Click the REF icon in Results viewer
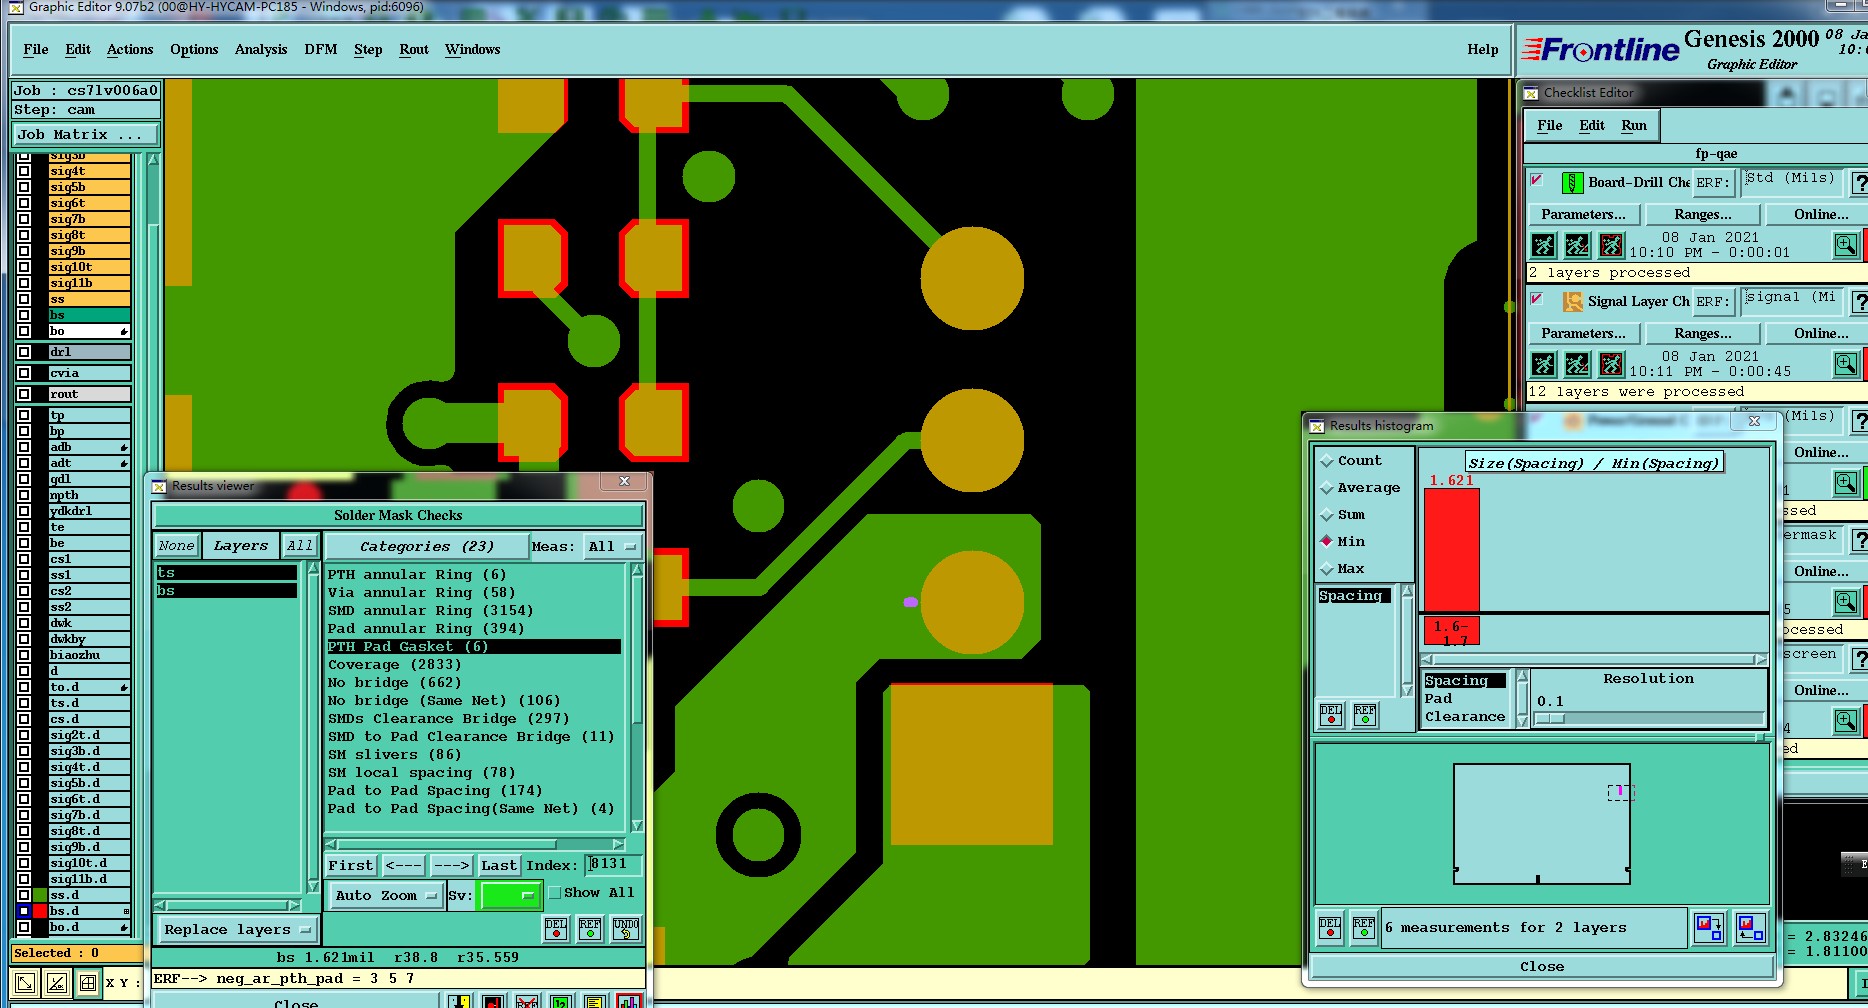This screenshot has width=1868, height=1008. point(590,929)
